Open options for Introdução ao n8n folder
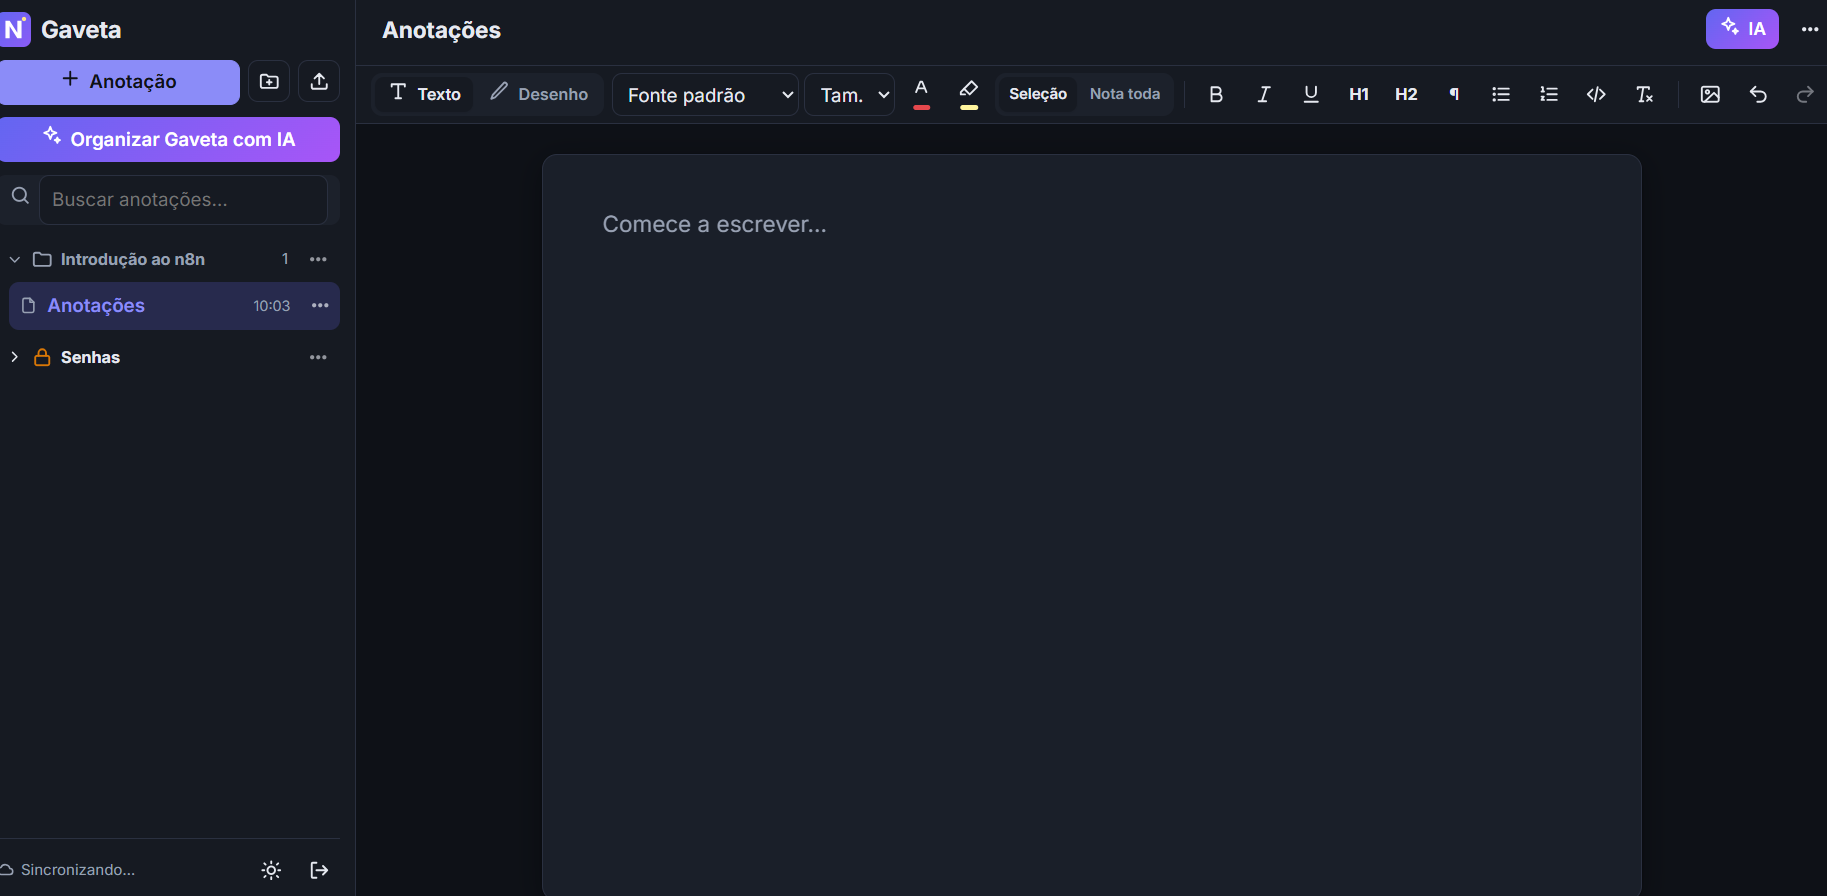This screenshot has width=1827, height=896. coord(318,259)
